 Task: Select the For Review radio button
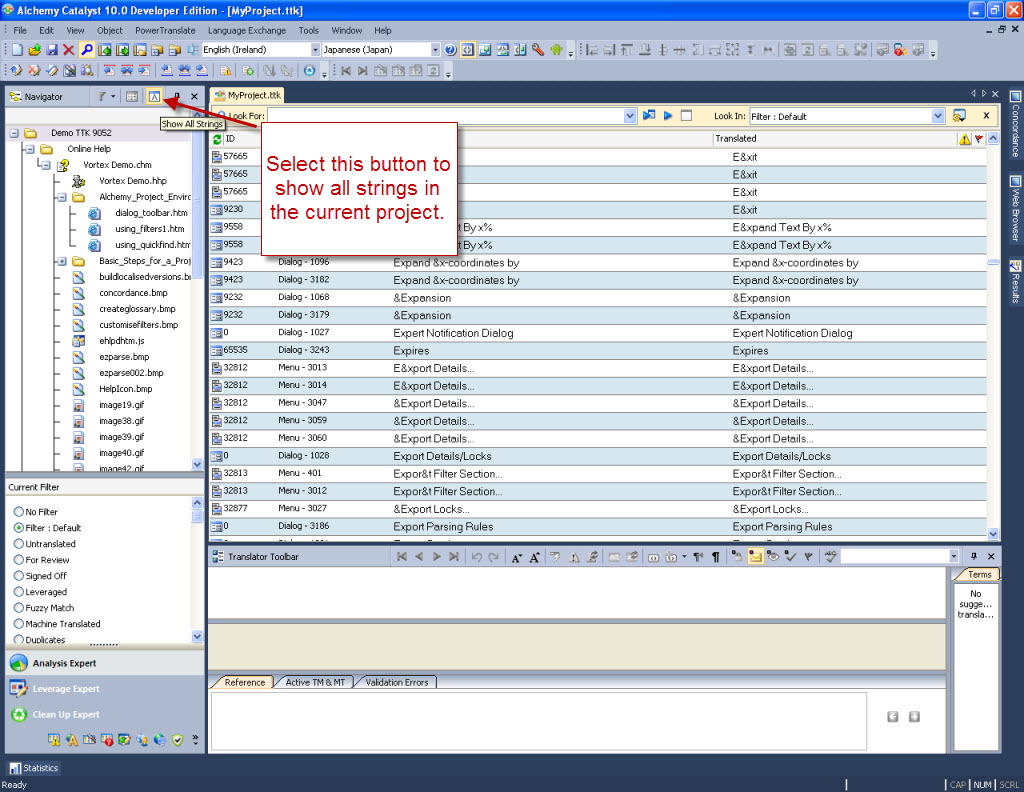pos(19,560)
